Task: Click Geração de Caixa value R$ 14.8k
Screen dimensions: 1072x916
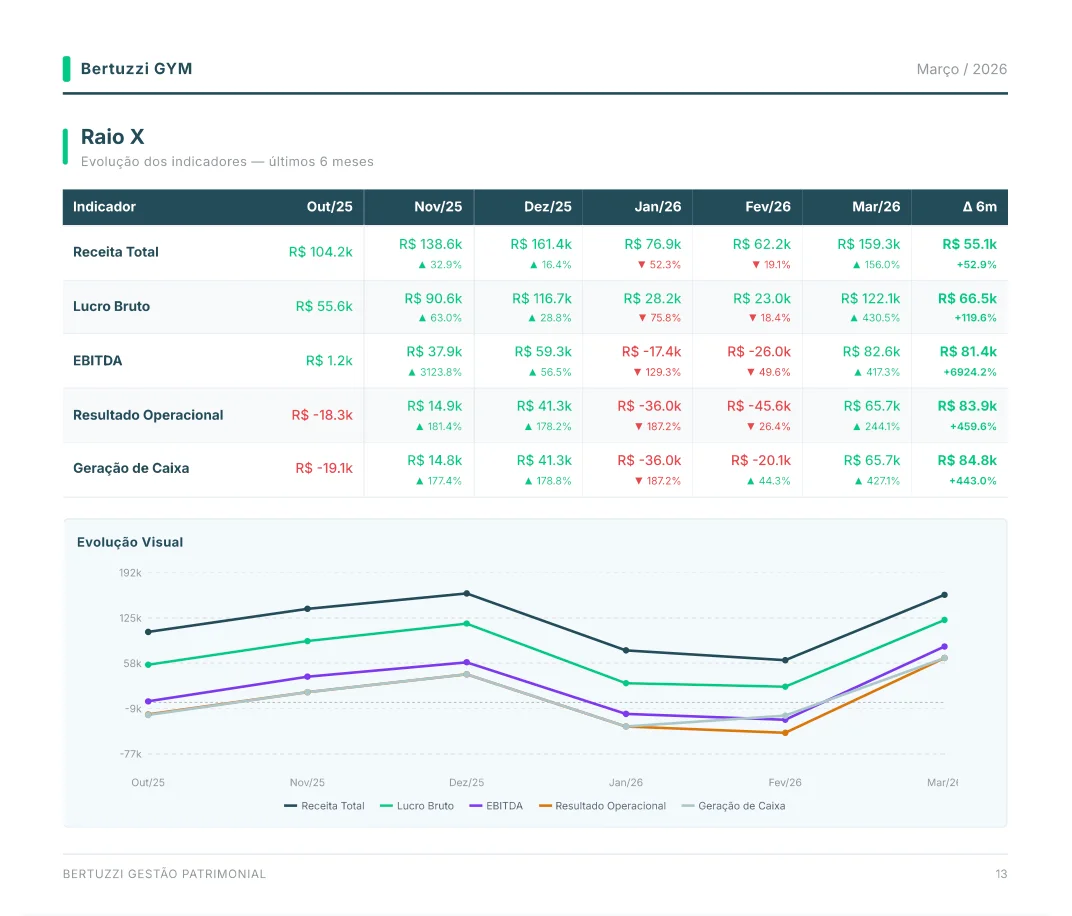Action: (435, 461)
